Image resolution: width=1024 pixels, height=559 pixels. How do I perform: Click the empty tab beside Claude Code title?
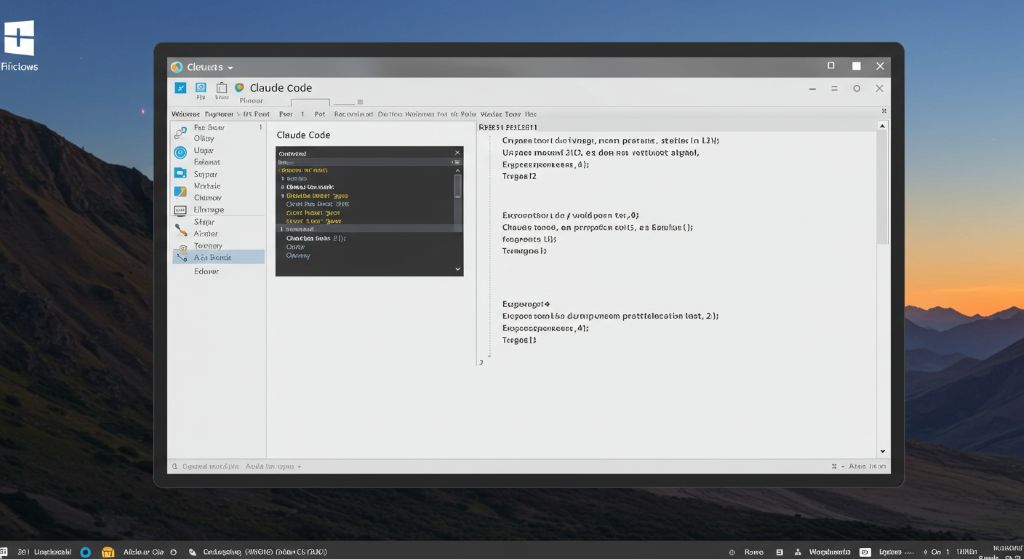point(309,102)
